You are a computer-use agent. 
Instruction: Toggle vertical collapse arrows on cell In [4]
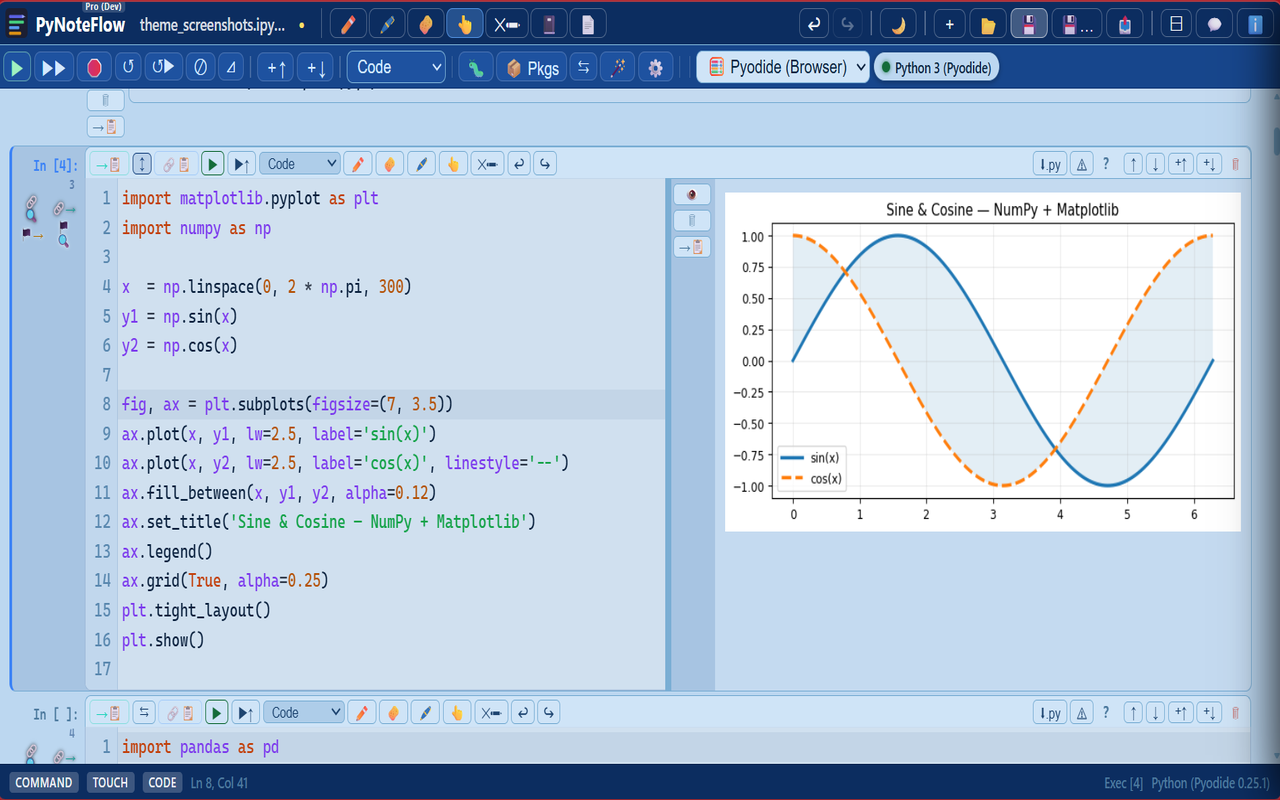coord(142,164)
